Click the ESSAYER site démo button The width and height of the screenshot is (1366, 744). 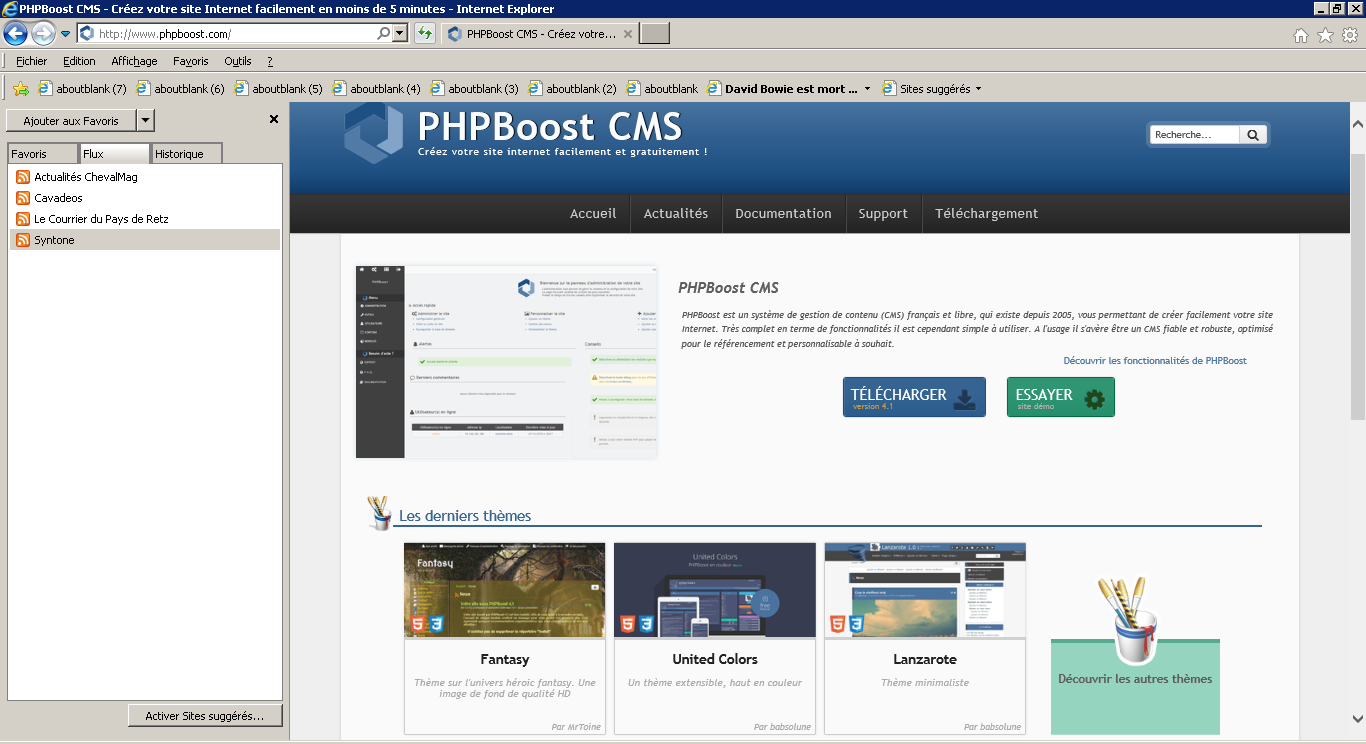1060,397
